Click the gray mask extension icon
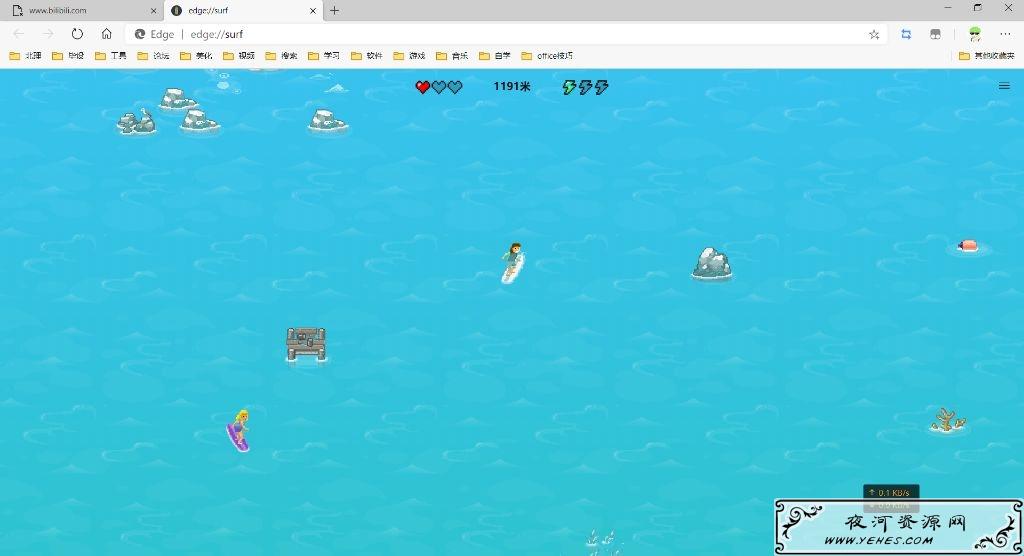 [935, 34]
